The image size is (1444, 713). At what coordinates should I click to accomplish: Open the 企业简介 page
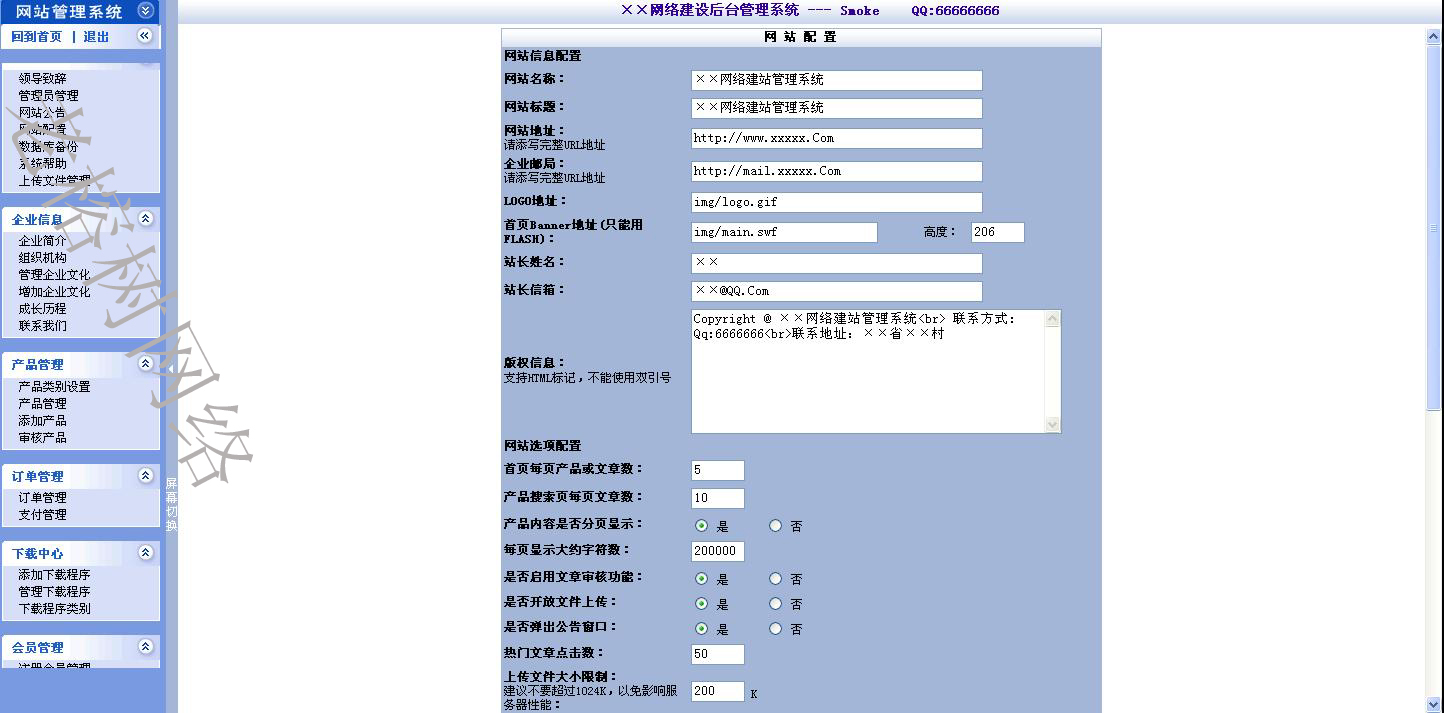pos(42,240)
